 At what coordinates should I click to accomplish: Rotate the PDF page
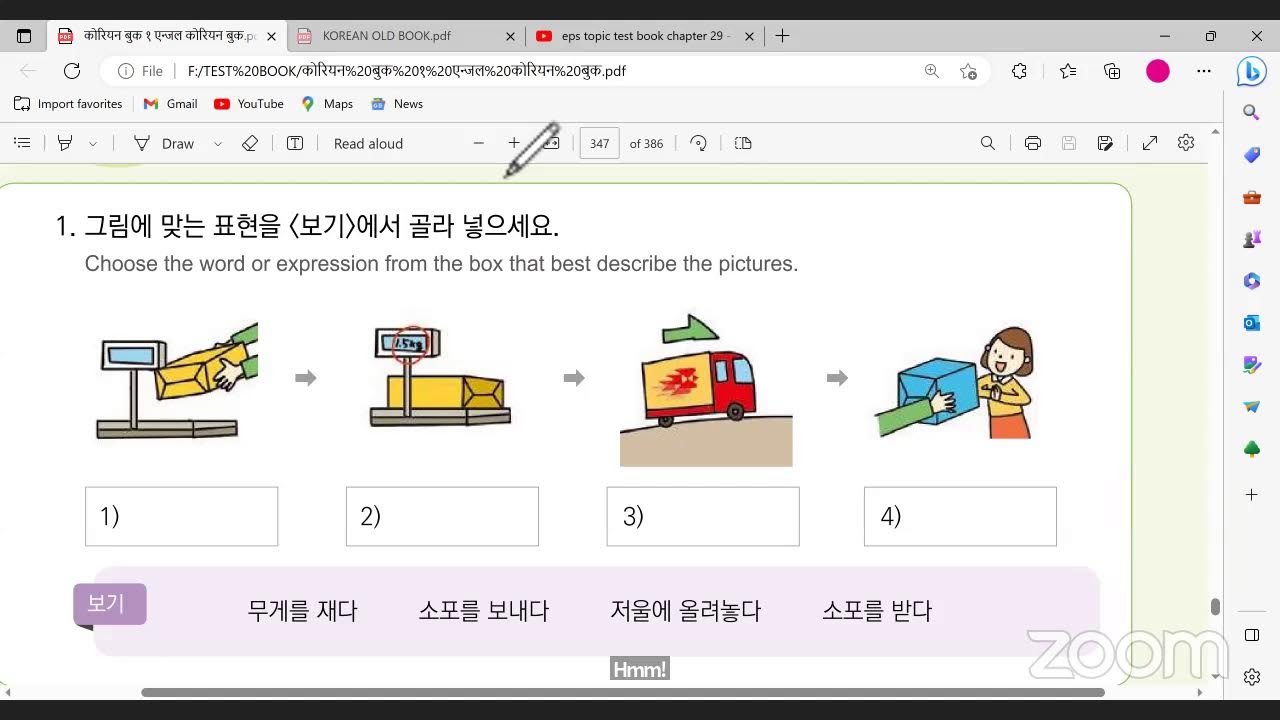coord(699,143)
